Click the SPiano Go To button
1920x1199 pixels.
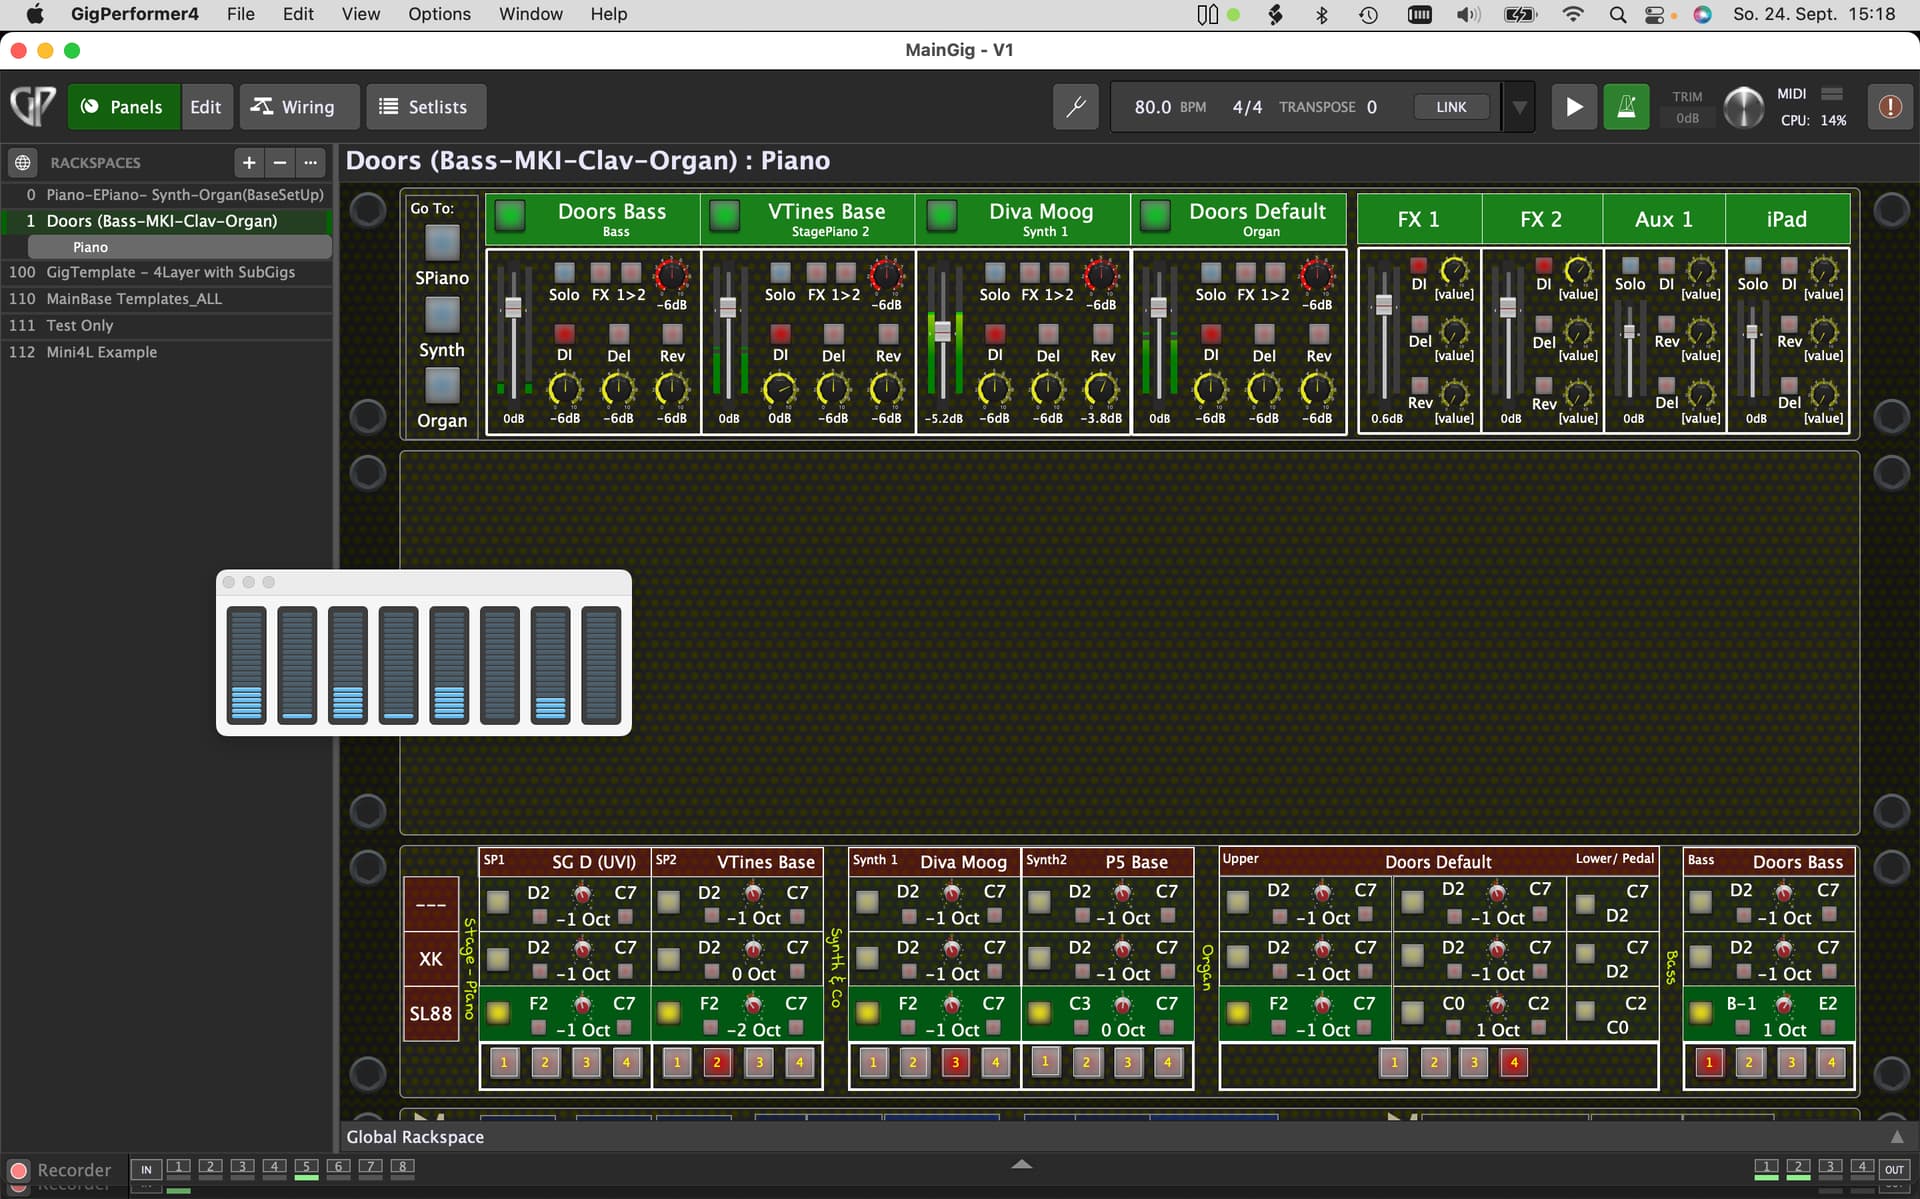(442, 243)
